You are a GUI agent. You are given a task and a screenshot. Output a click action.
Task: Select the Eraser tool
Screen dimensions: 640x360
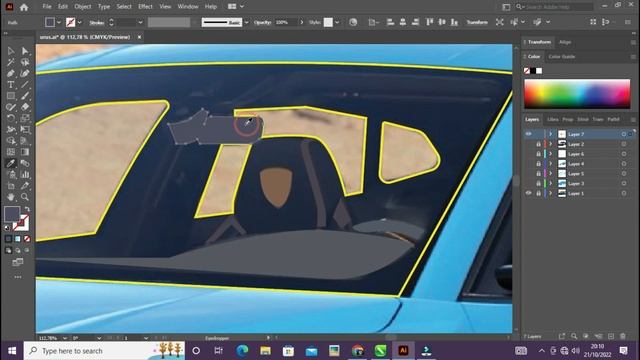pos(25,107)
